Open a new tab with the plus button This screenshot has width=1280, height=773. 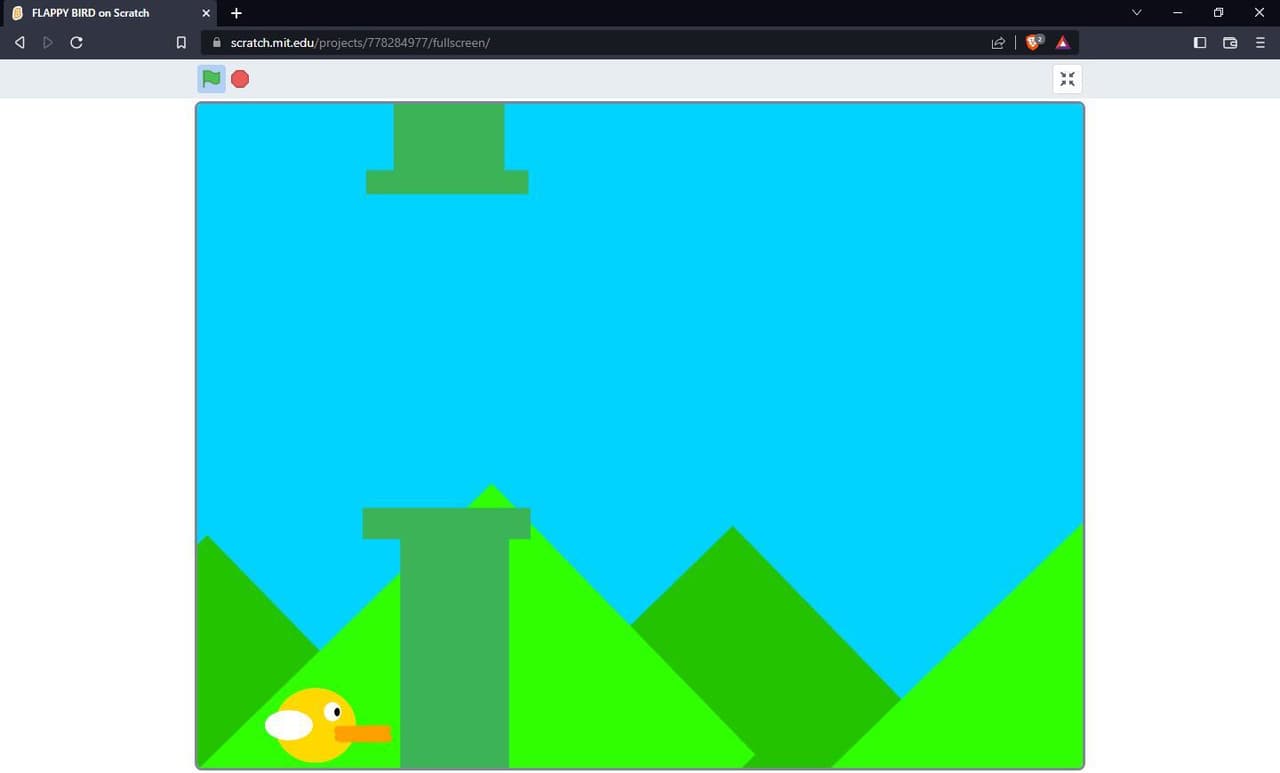pyautogui.click(x=236, y=13)
